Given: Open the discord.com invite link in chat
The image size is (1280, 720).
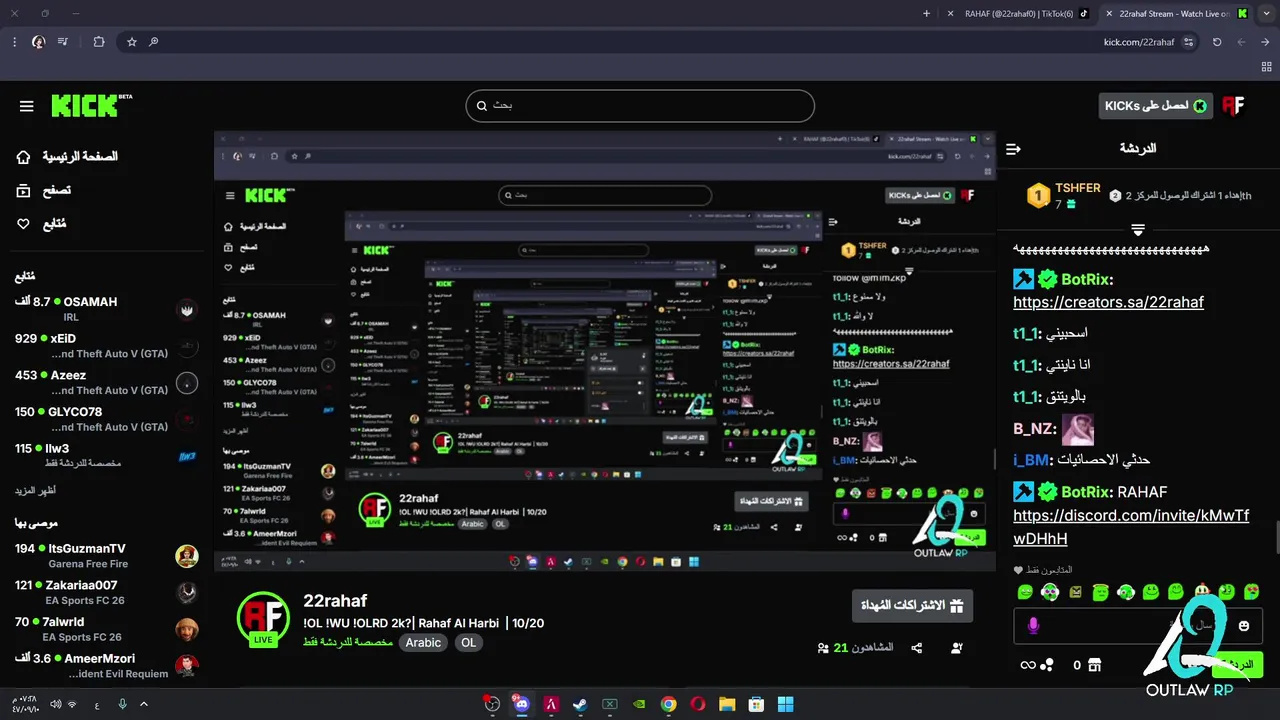Looking at the screenshot, I should pos(1131,527).
